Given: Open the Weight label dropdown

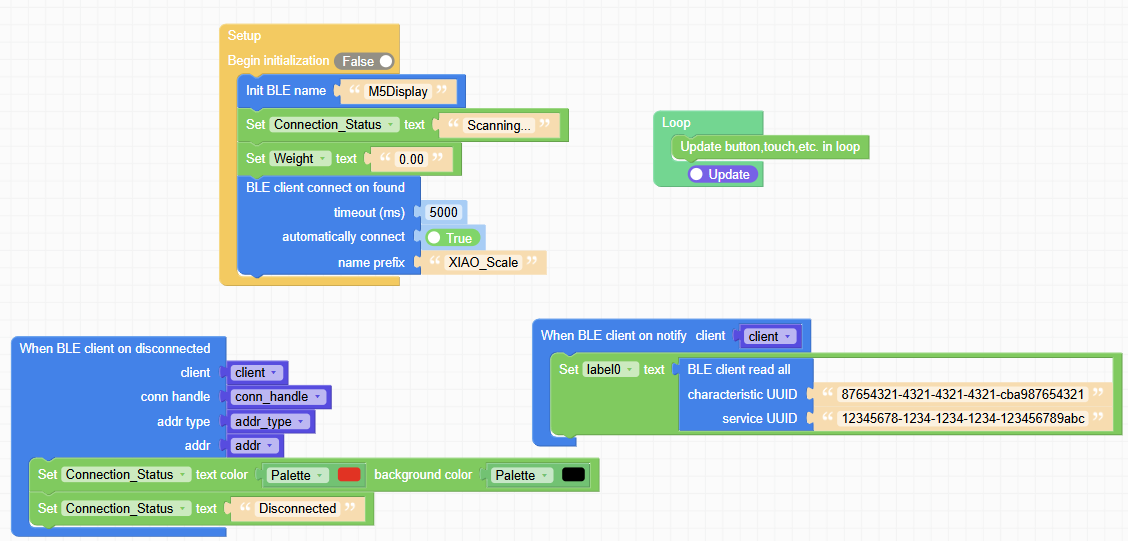Looking at the screenshot, I should point(300,159).
